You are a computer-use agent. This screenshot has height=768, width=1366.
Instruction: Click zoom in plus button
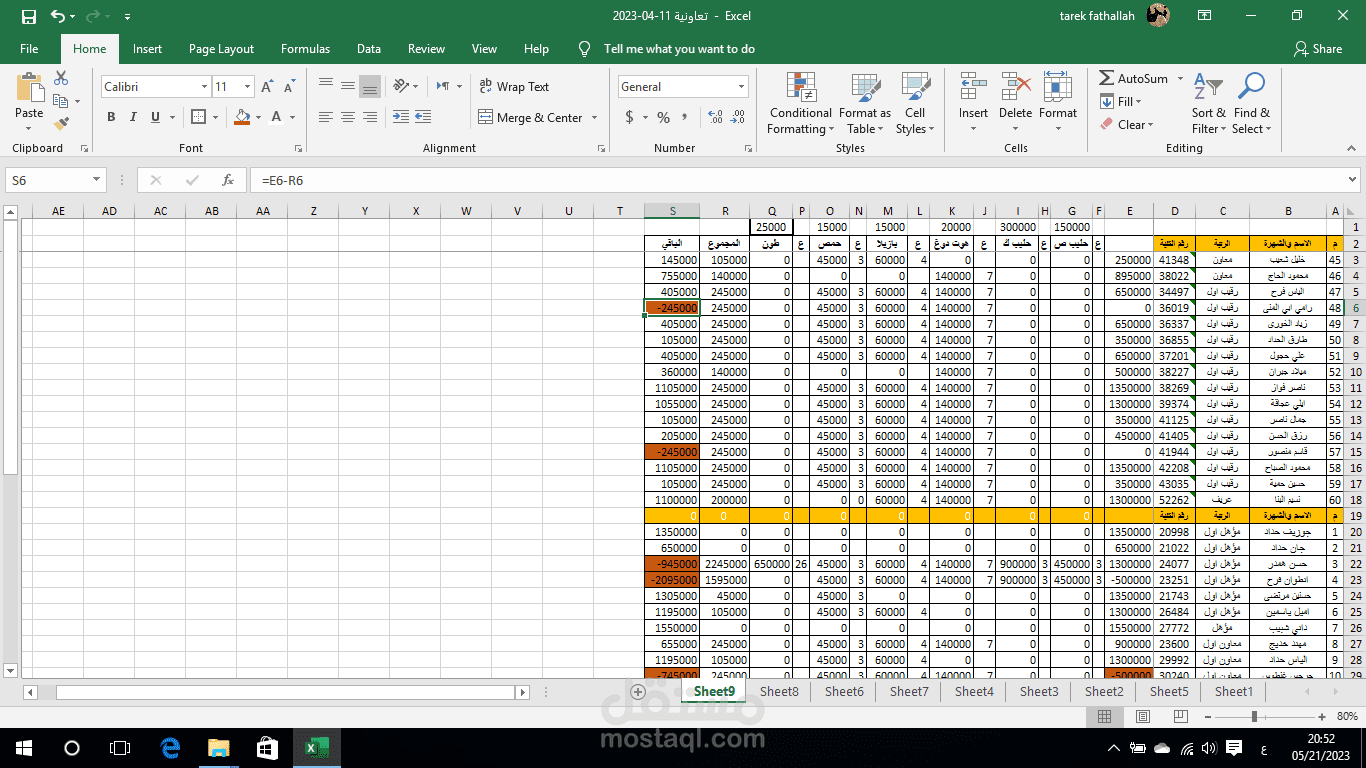(1322, 717)
